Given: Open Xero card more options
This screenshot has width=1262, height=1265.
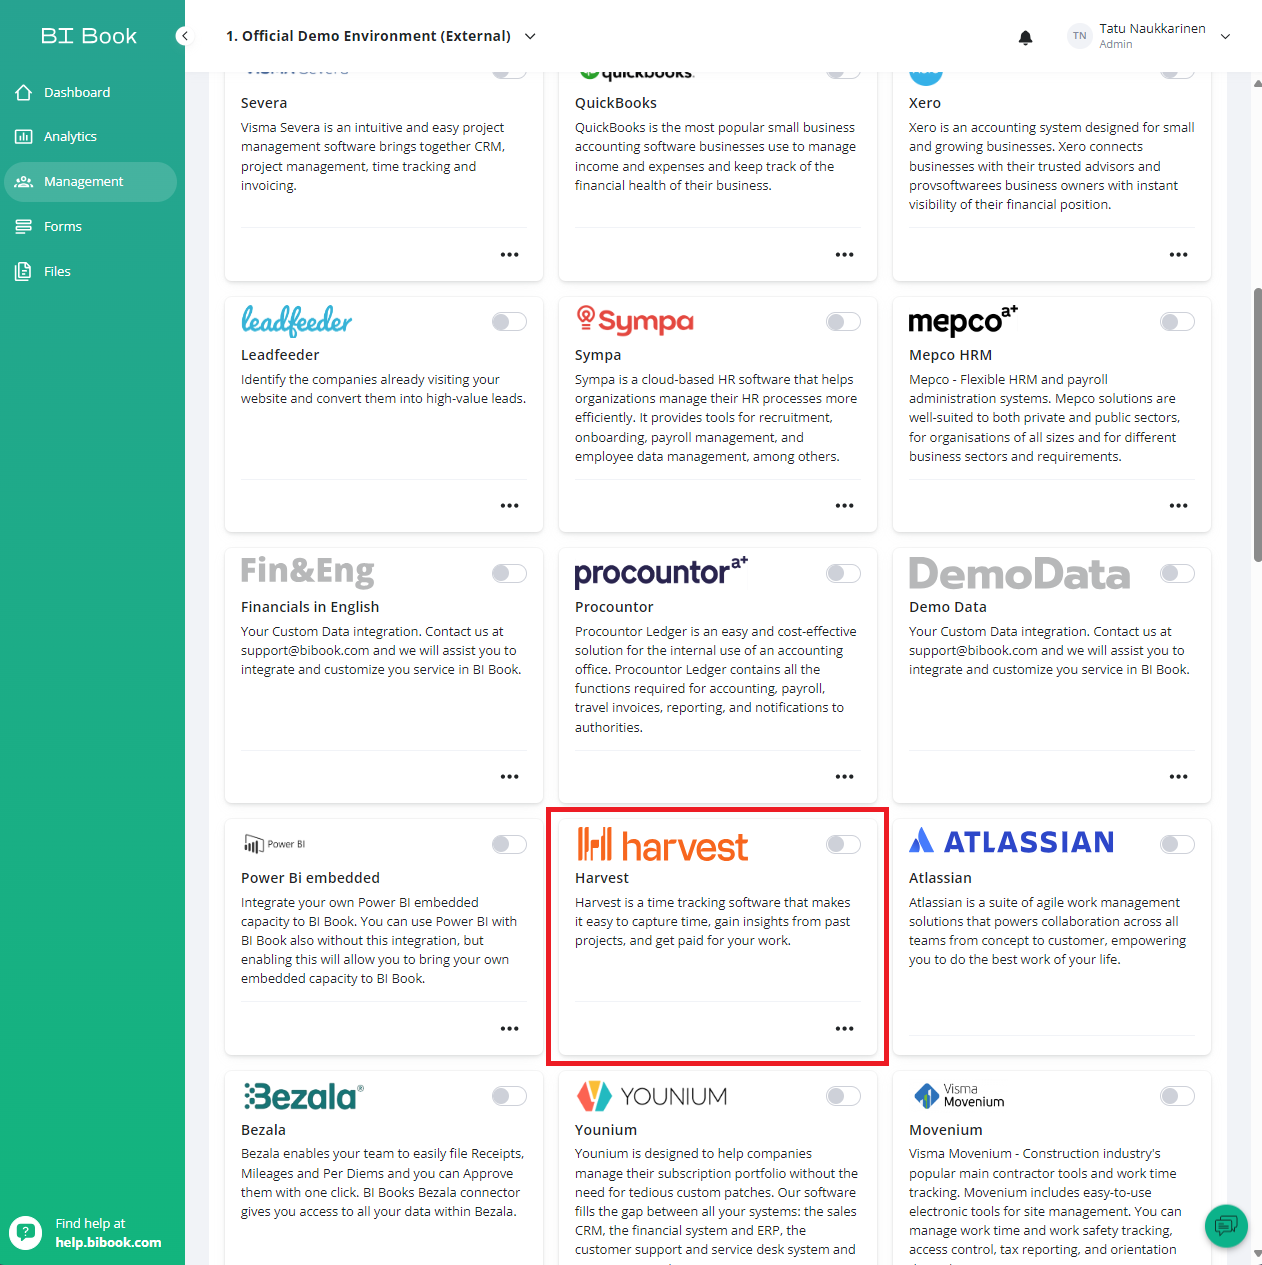Looking at the screenshot, I should (1178, 255).
